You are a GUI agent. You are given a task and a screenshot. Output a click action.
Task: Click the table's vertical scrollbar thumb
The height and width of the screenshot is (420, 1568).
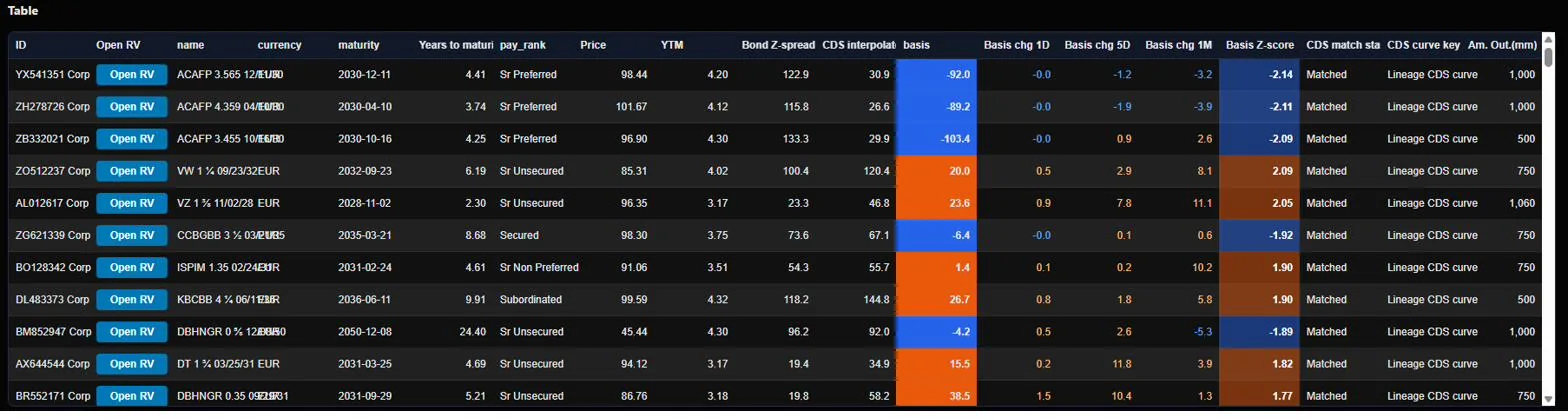[x=1548, y=57]
